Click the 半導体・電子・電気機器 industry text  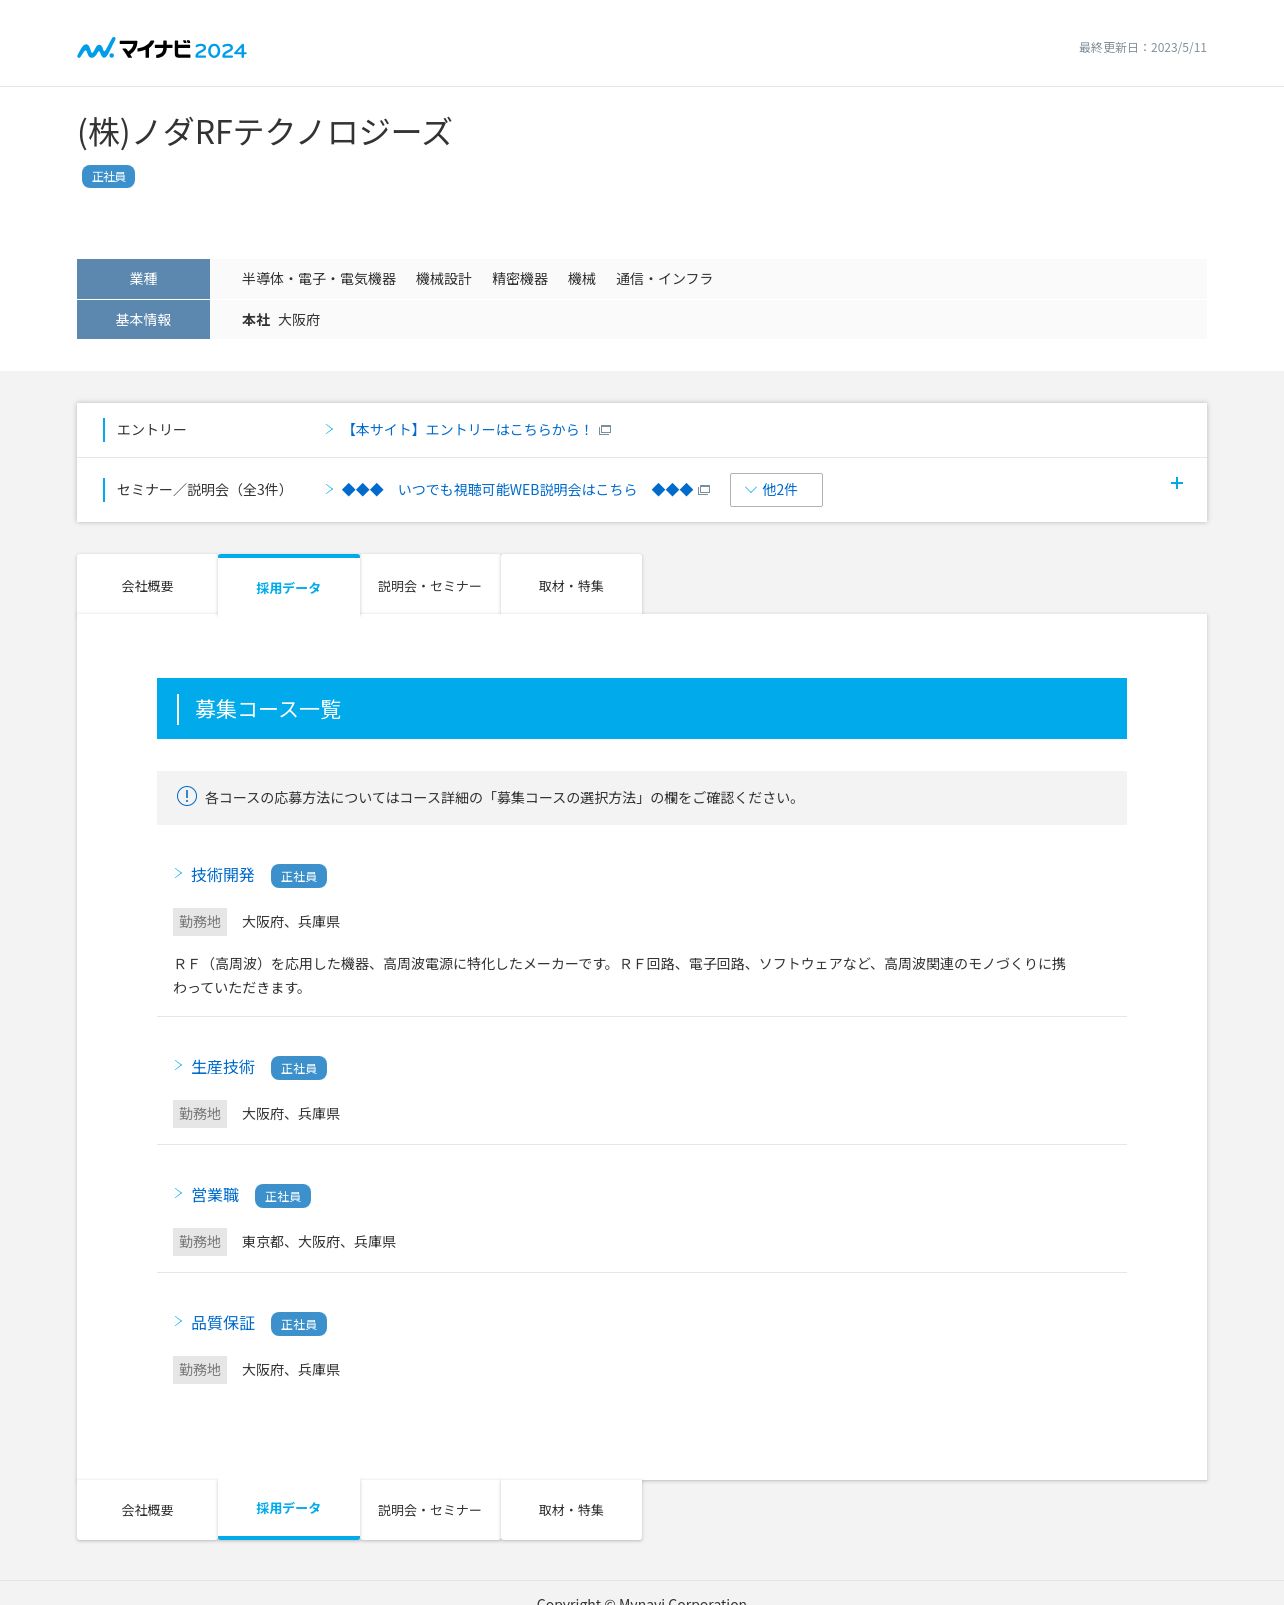tap(319, 279)
